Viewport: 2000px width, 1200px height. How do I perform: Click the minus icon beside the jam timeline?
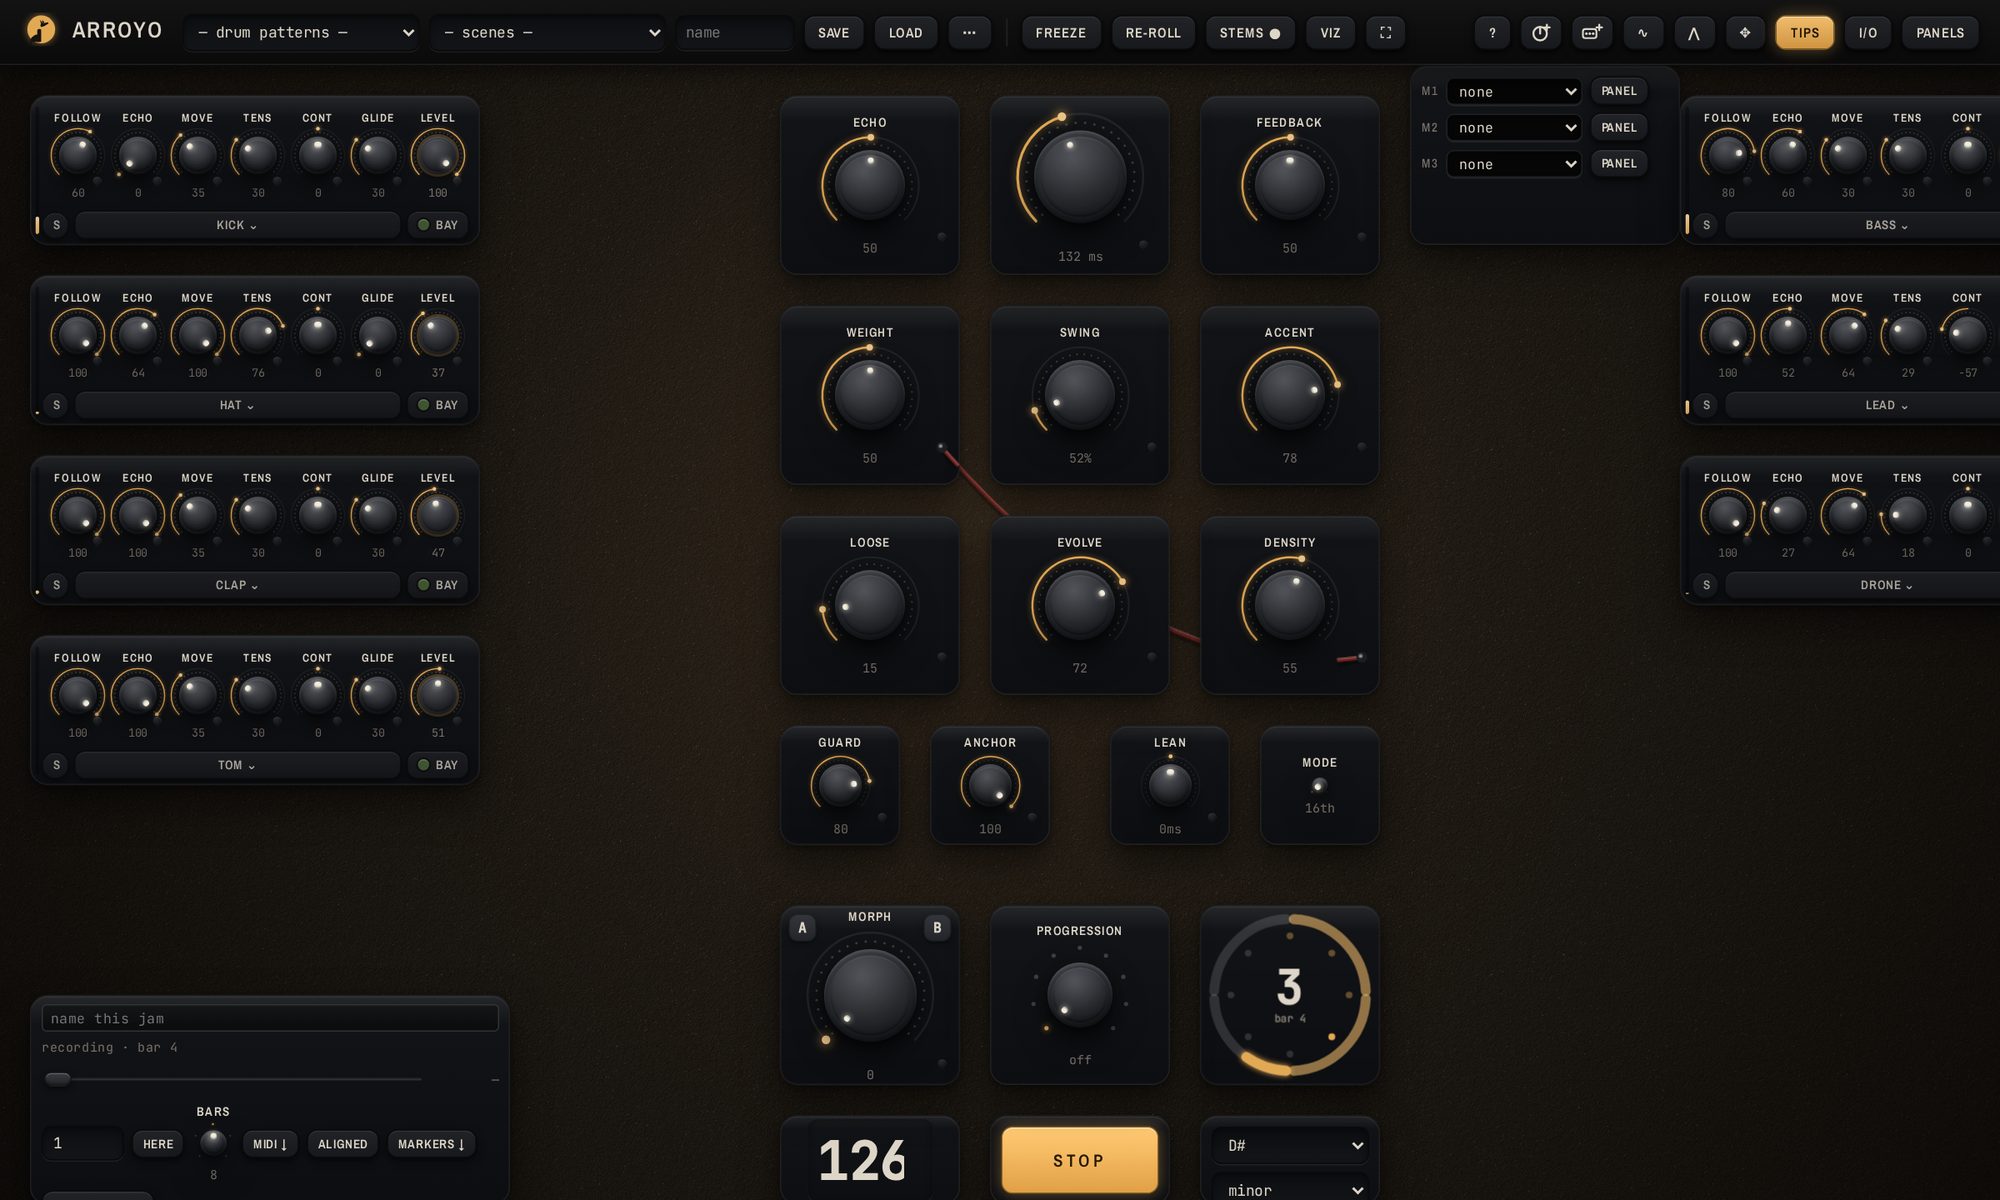pyautogui.click(x=495, y=1080)
